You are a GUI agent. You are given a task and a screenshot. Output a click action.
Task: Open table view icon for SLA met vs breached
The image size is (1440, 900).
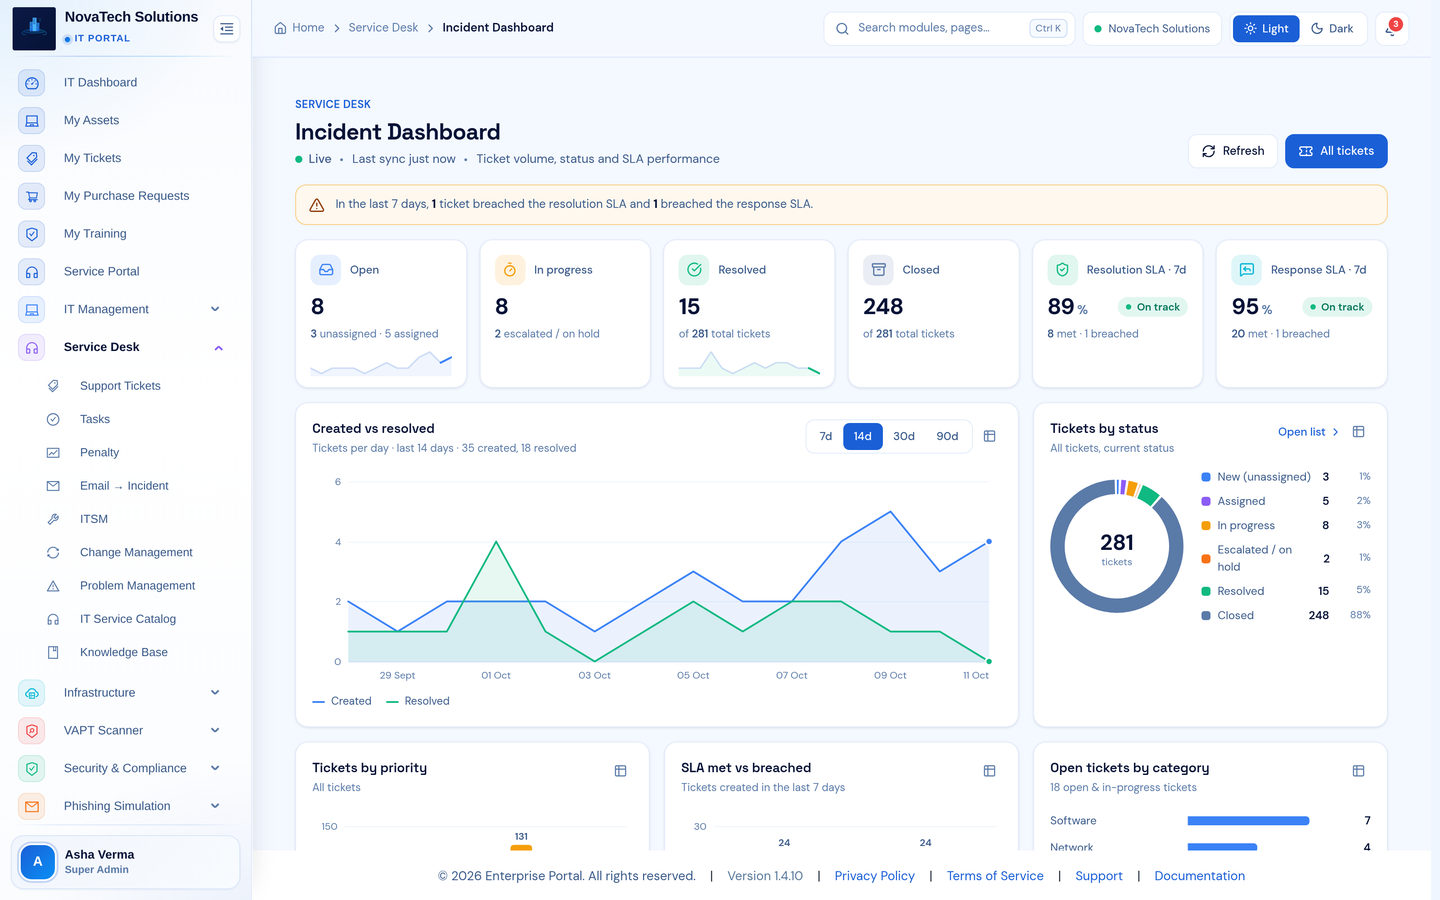point(989,771)
